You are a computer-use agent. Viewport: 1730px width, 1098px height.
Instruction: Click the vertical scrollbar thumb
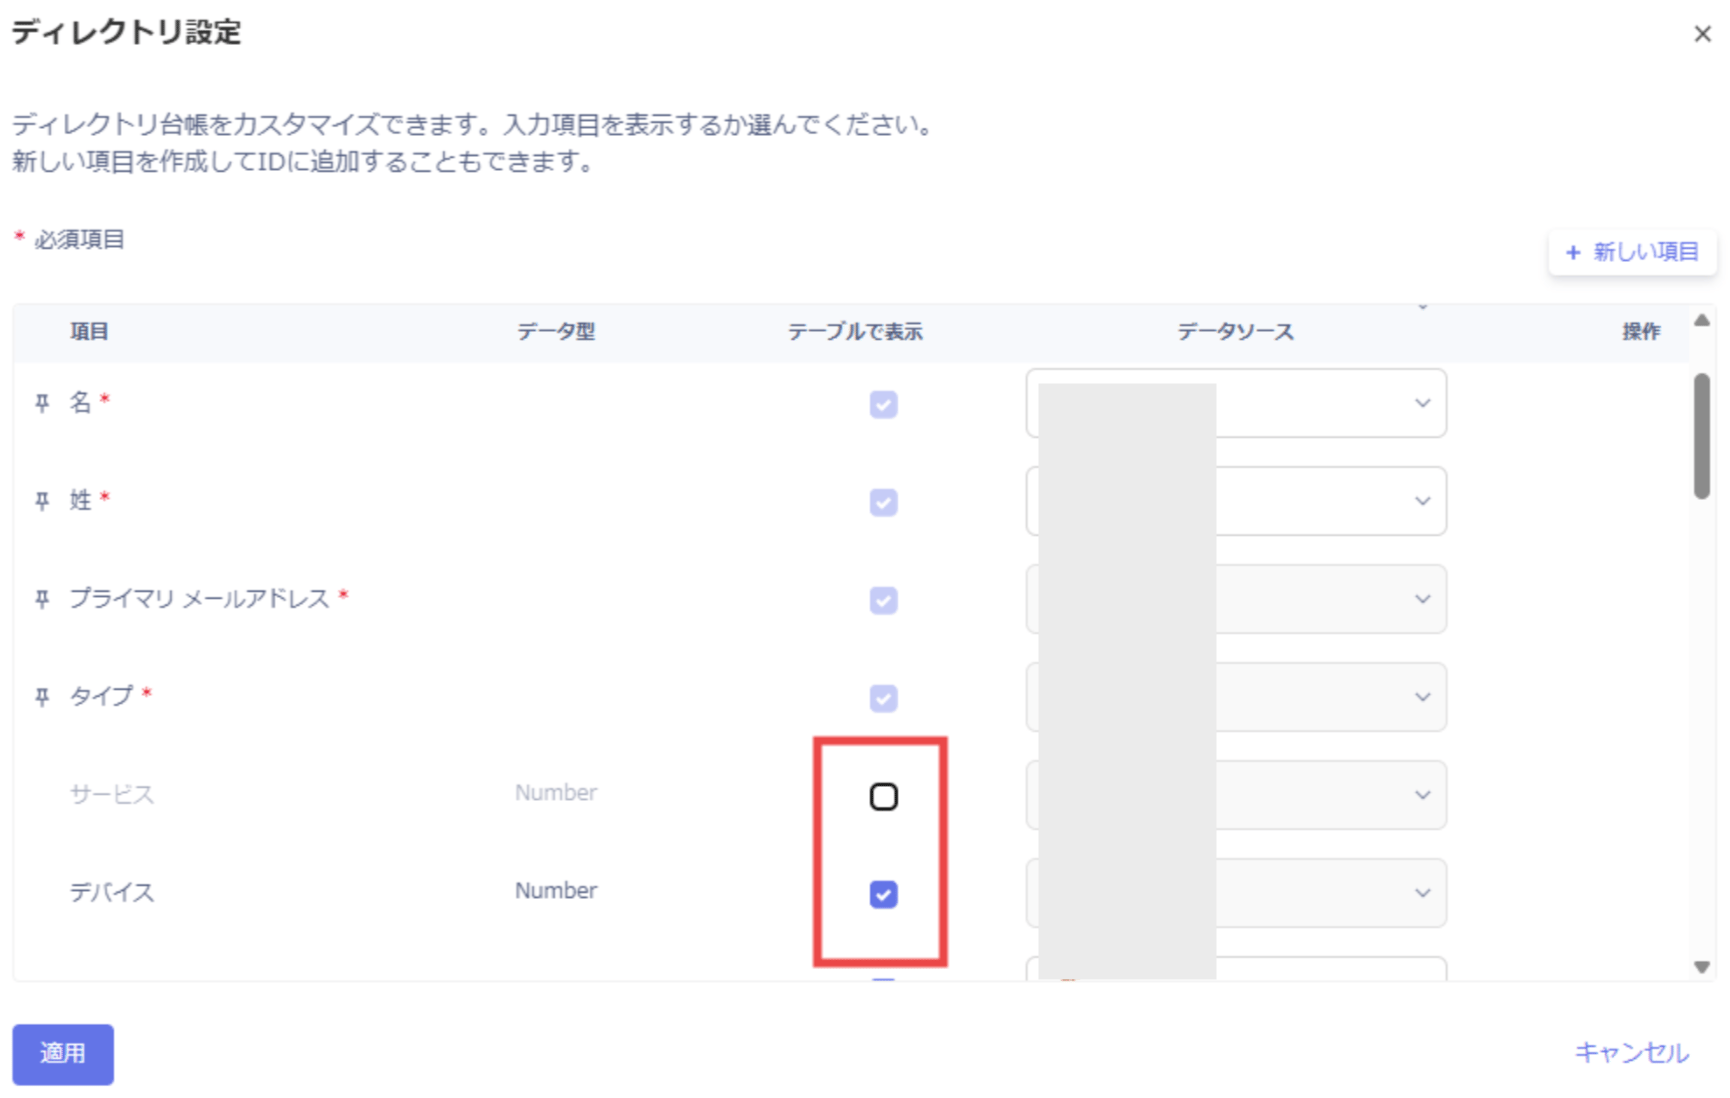(x=1702, y=436)
